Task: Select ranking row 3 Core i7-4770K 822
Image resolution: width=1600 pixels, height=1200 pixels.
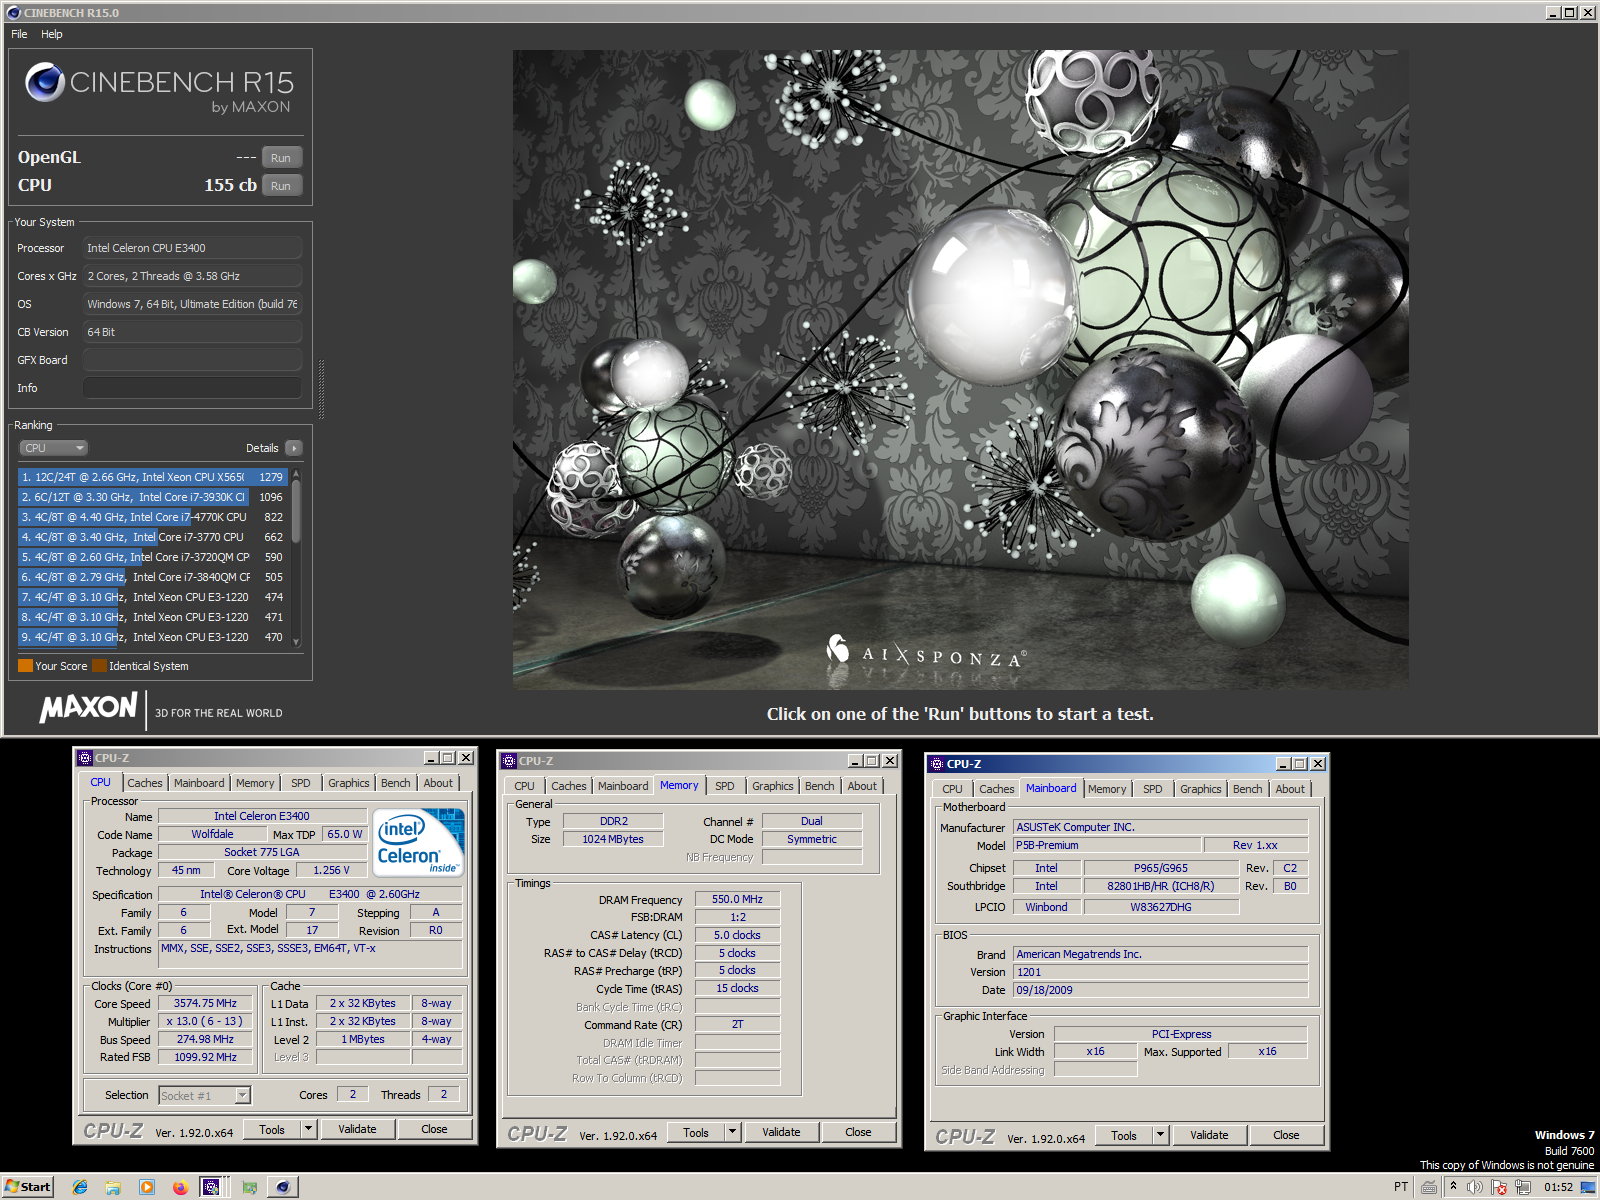Action: tap(153, 517)
